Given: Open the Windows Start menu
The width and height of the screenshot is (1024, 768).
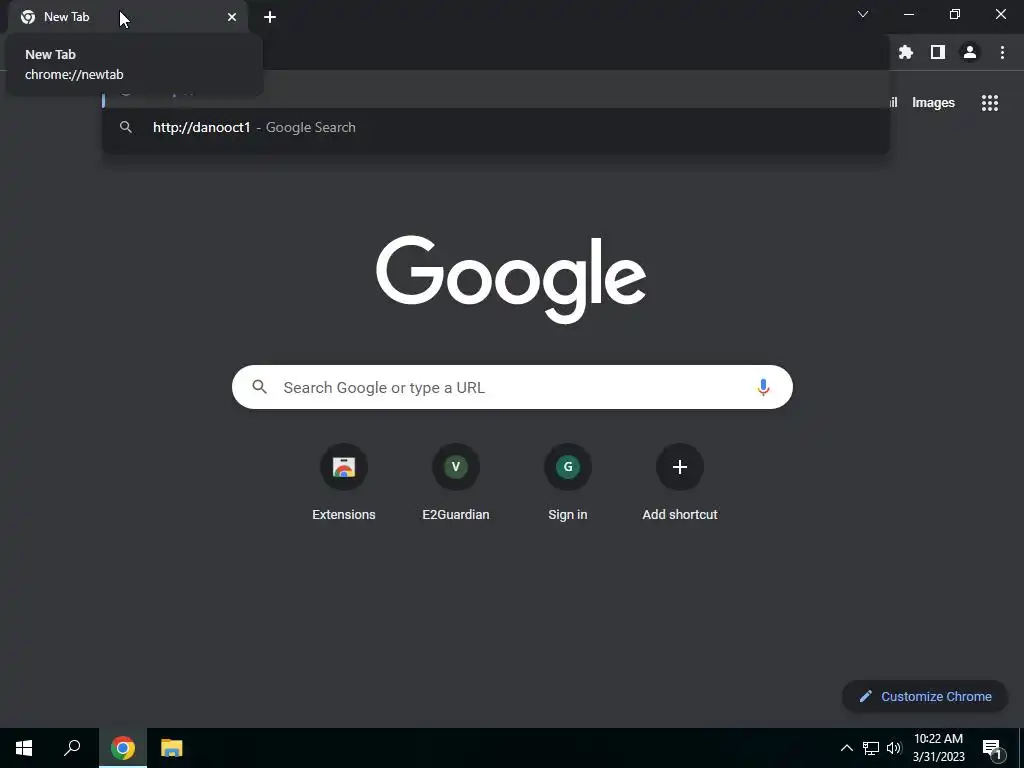Looking at the screenshot, I should click(x=24, y=748).
